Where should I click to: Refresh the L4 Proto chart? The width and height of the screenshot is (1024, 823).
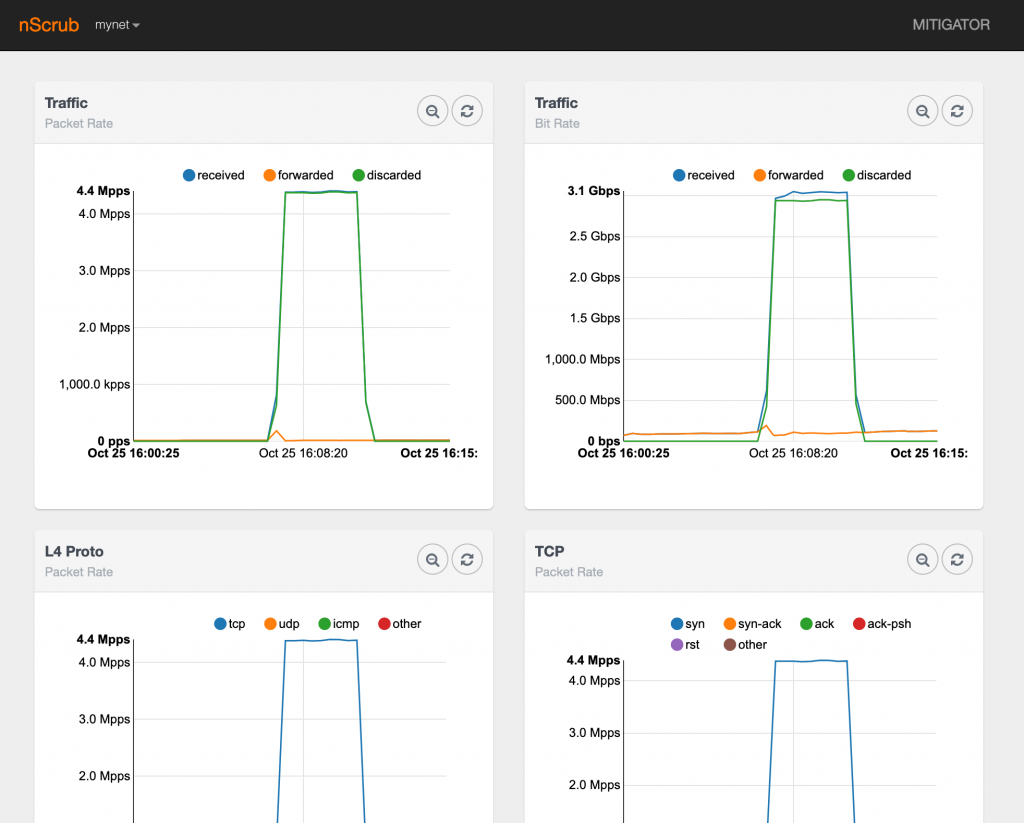coord(467,559)
